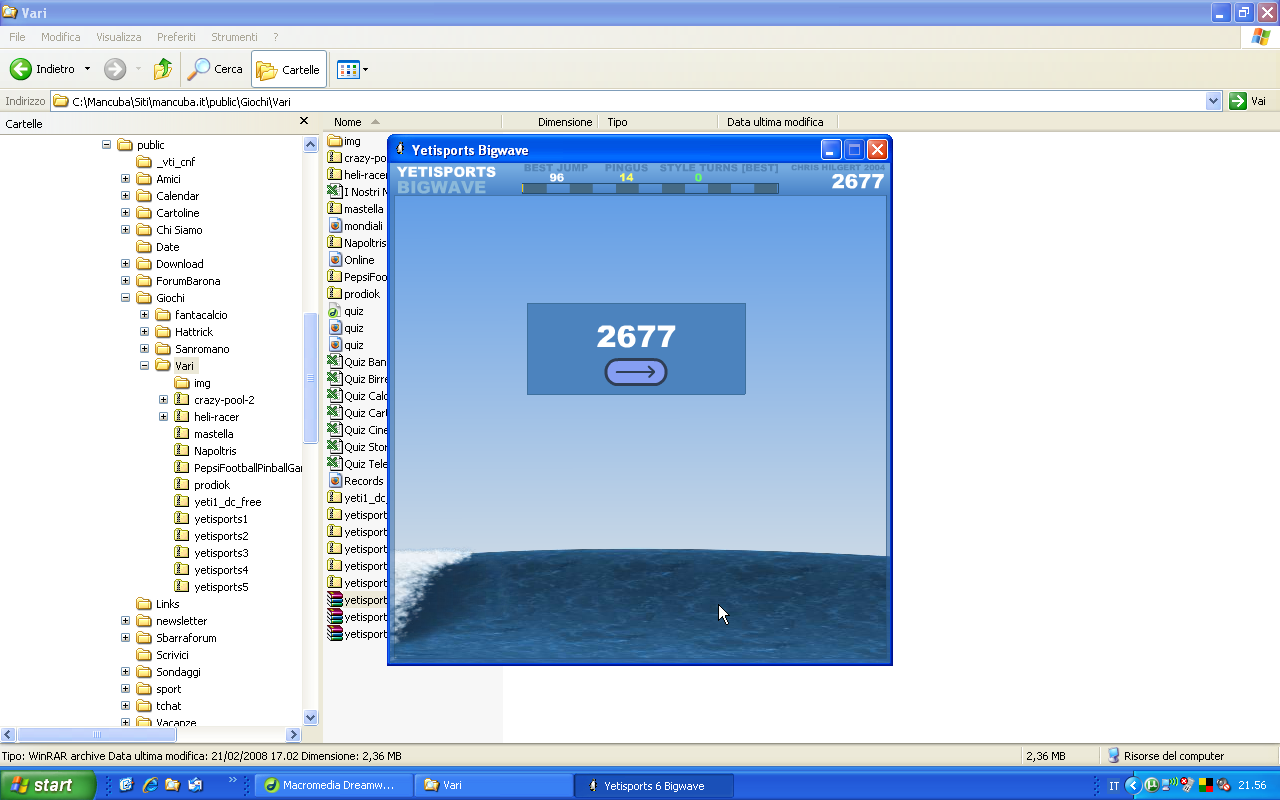
Task: Select the mondiali Firefox document icon
Action: coord(336,226)
